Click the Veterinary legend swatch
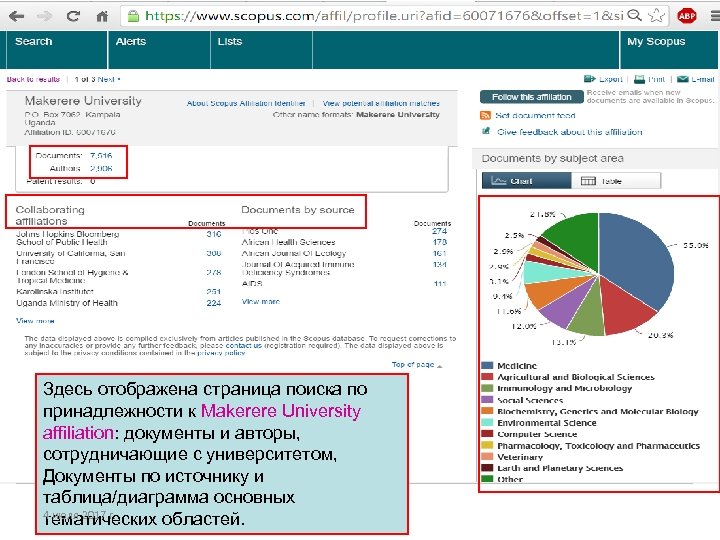 pos(487,457)
